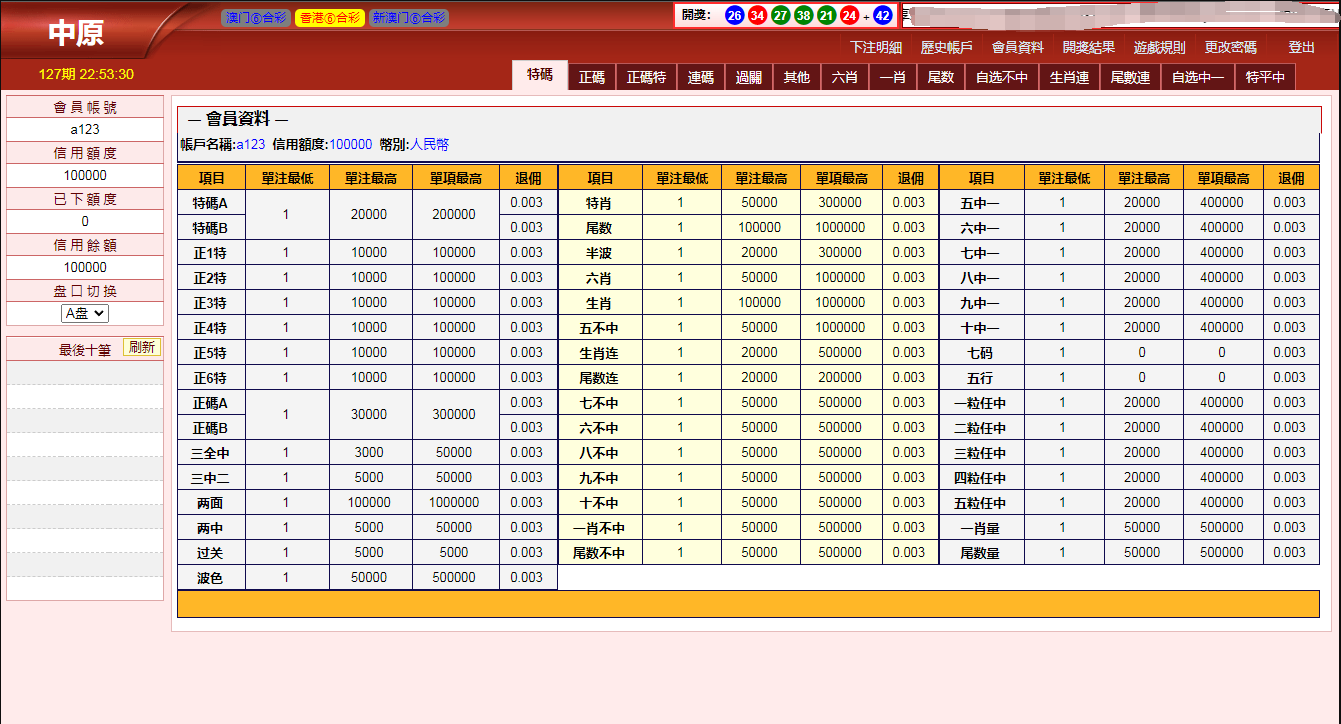Click the red 34 lottery ball
Image resolution: width=1341 pixels, height=724 pixels.
click(x=757, y=16)
